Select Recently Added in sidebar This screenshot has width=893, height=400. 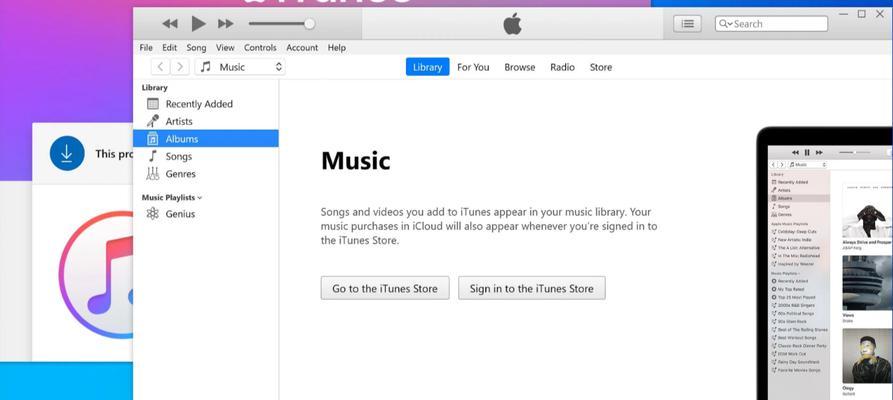[206, 104]
